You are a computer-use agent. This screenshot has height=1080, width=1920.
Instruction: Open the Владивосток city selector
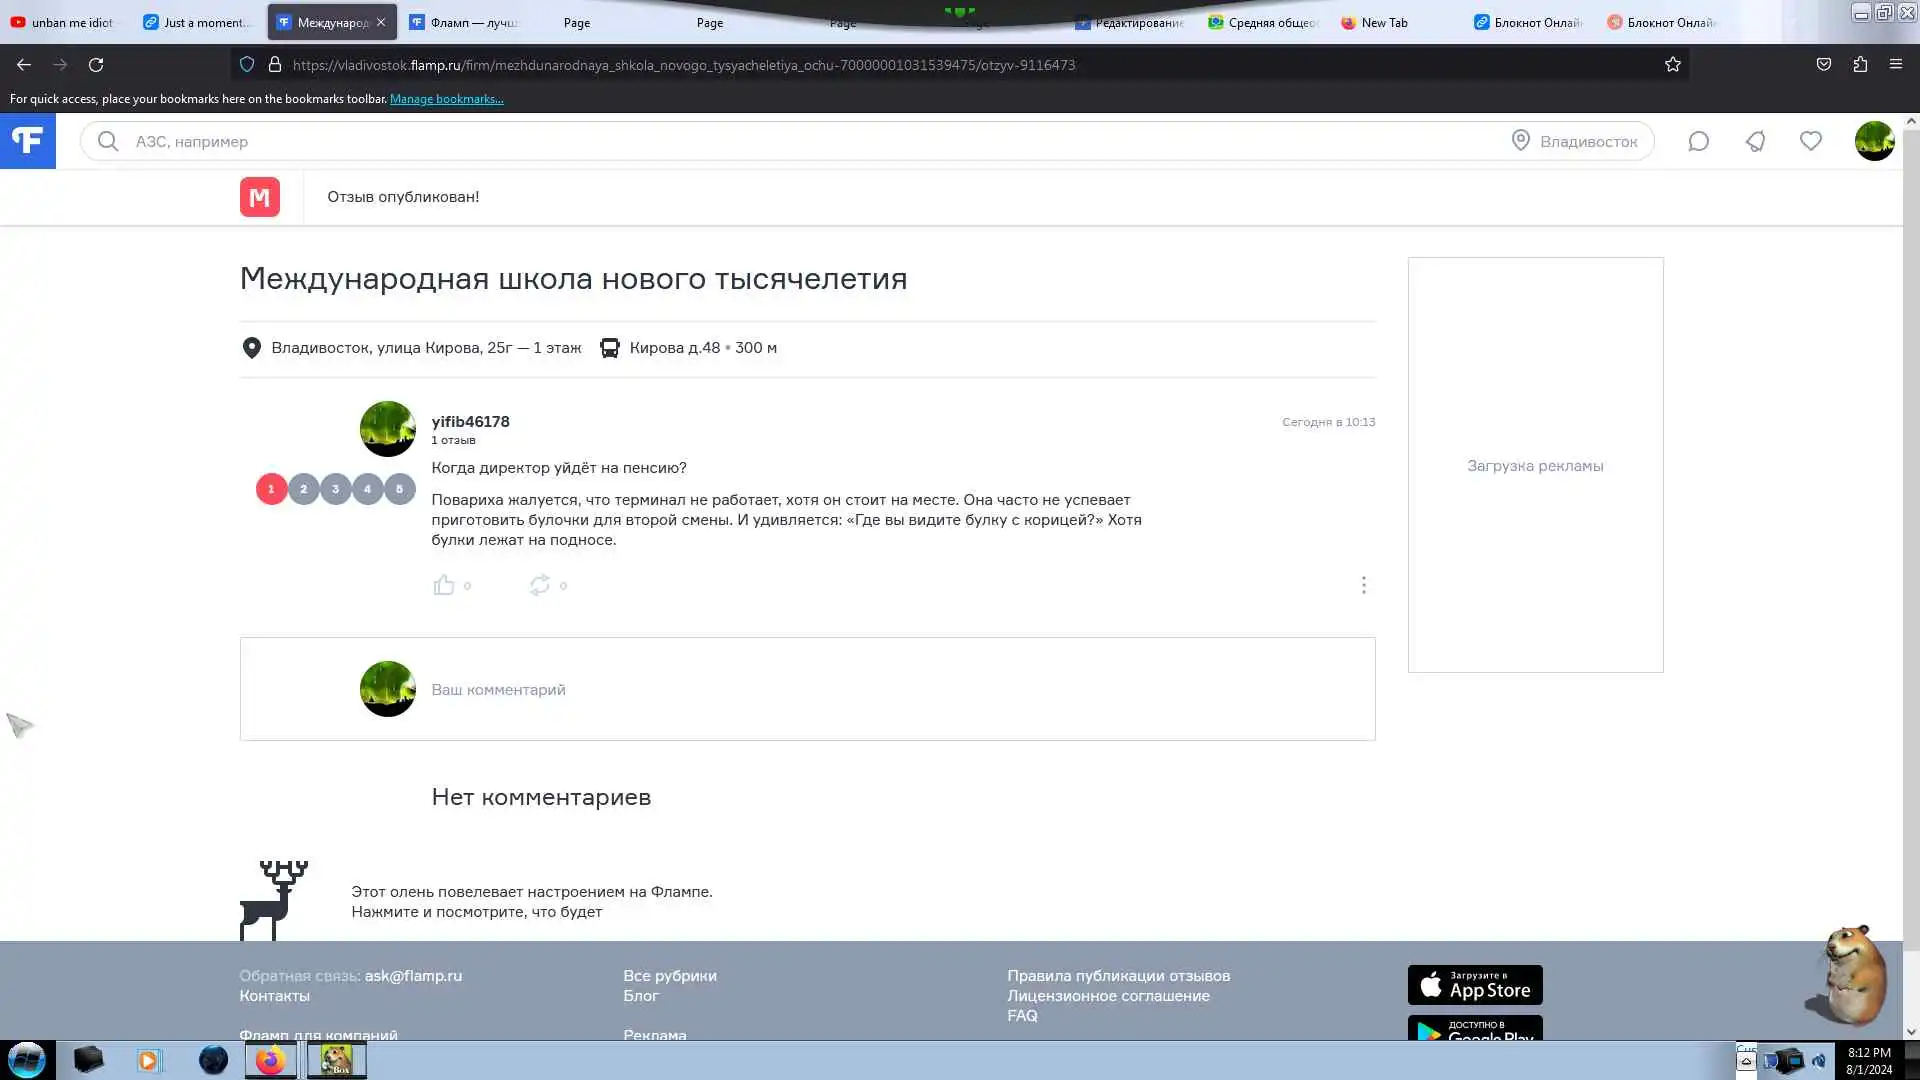(x=1575, y=141)
